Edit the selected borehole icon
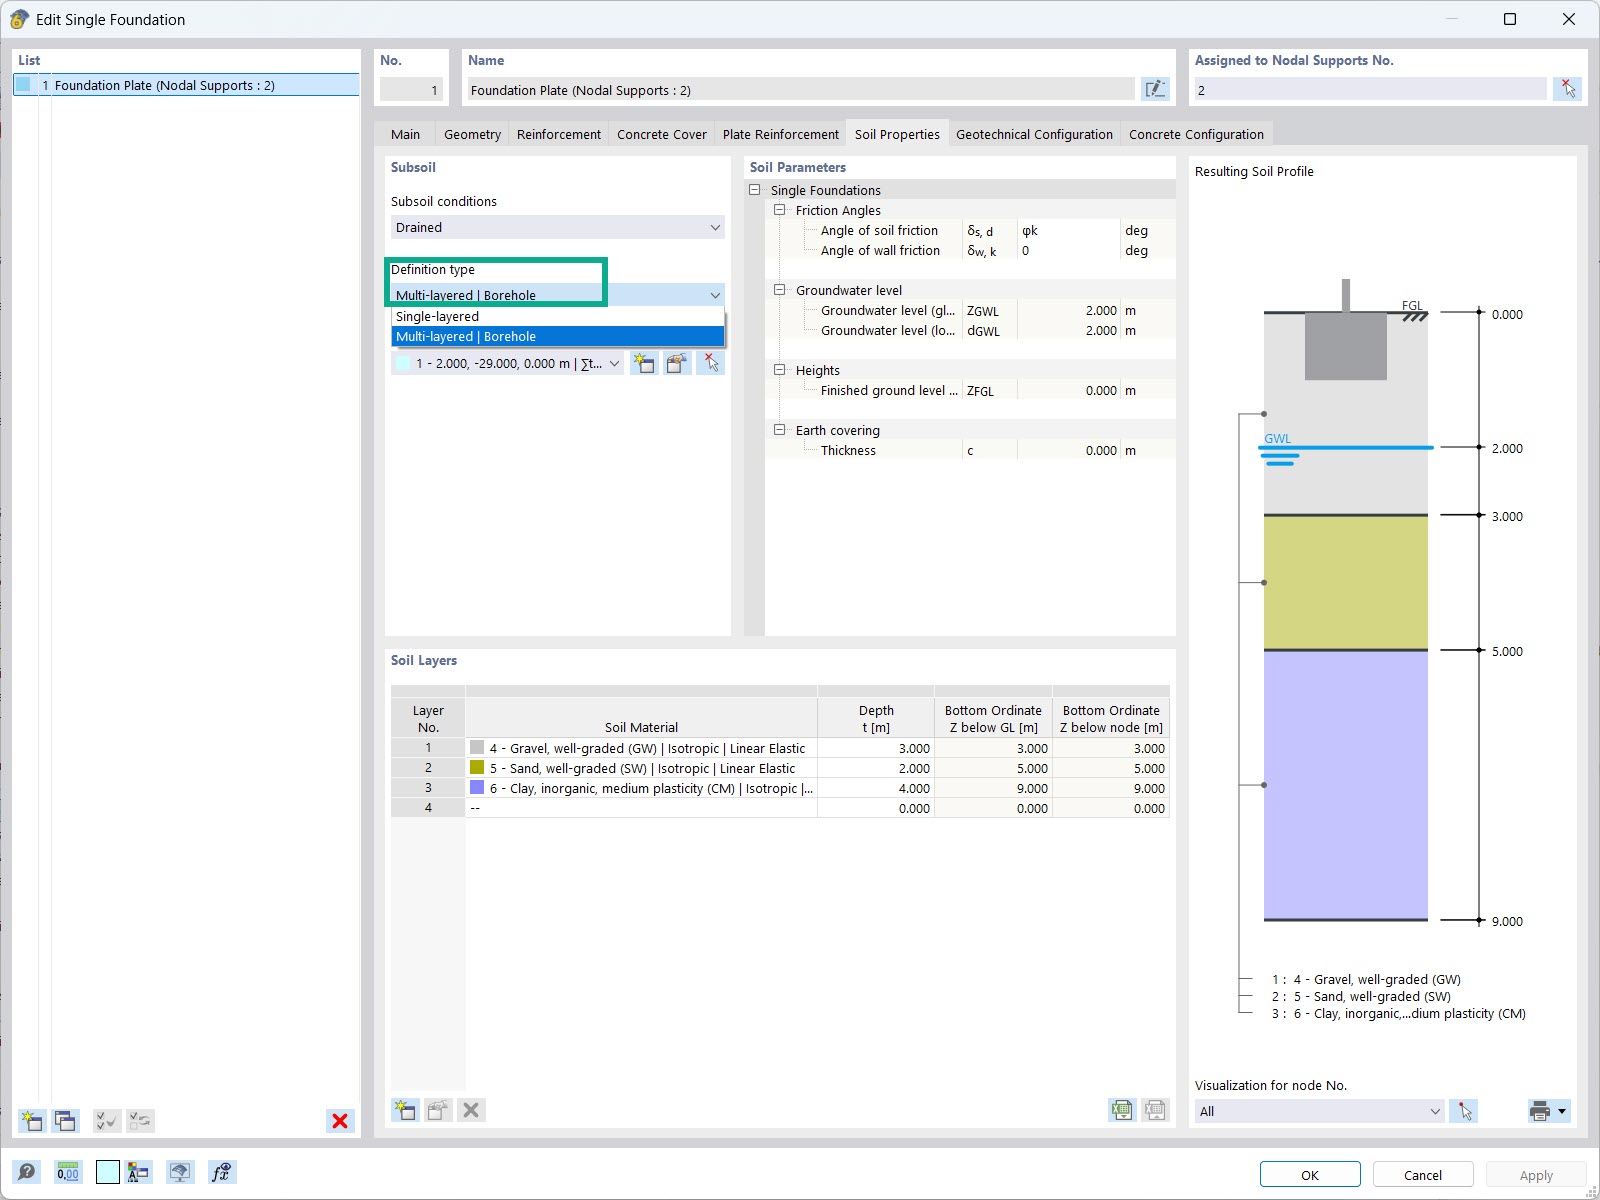This screenshot has width=1600, height=1200. pos(677,363)
